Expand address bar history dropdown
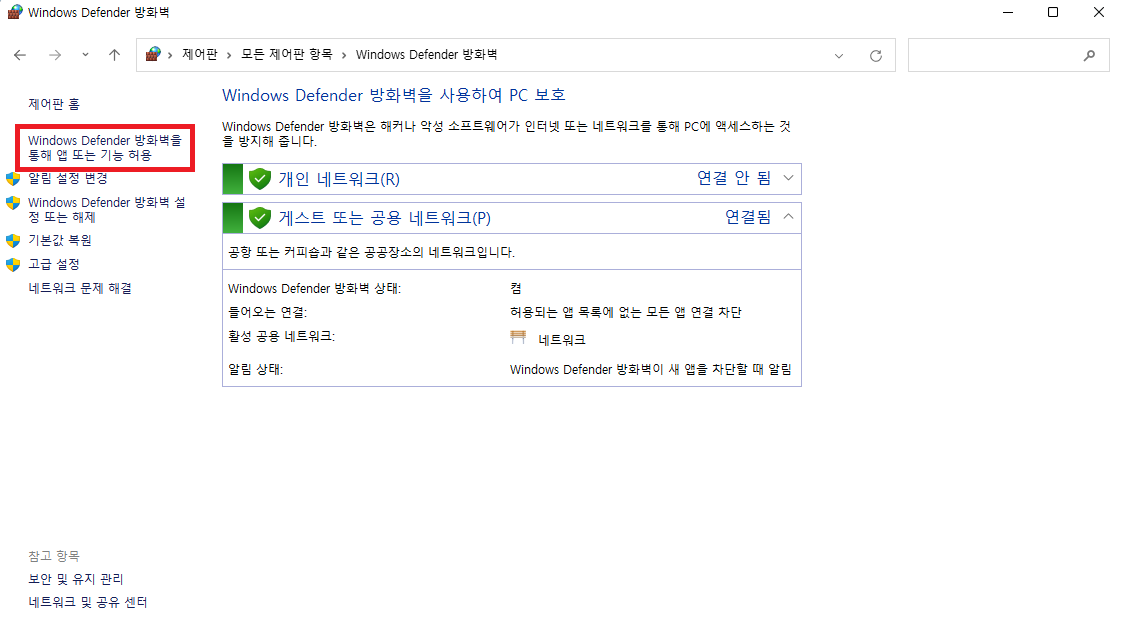Image resolution: width=1122 pixels, height=629 pixels. click(839, 56)
